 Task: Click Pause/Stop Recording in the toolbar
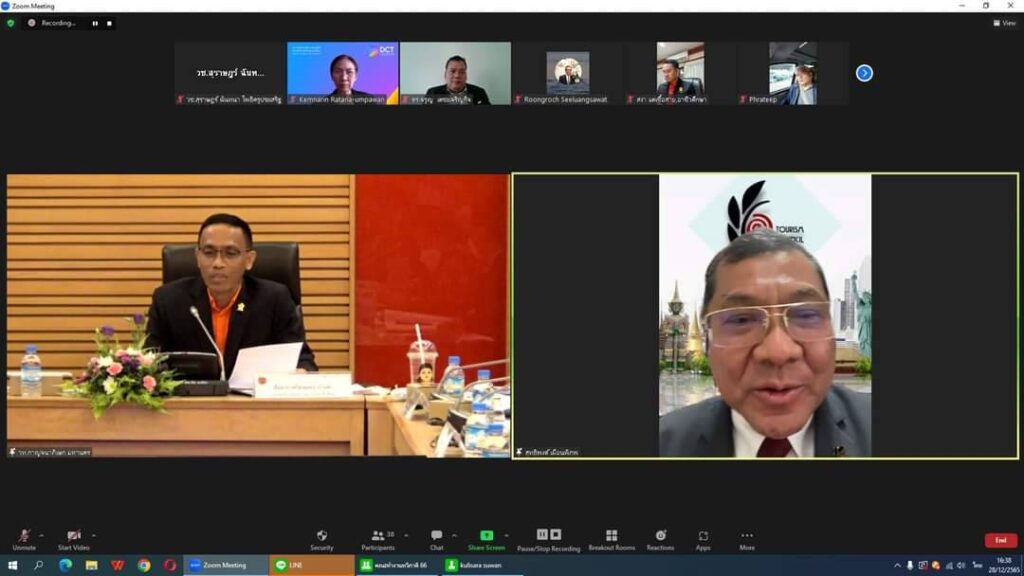(x=548, y=537)
